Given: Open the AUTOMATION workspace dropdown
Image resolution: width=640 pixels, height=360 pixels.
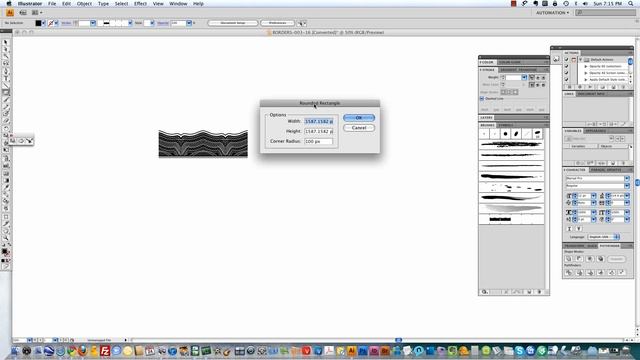Looking at the screenshot, I should 552,13.
